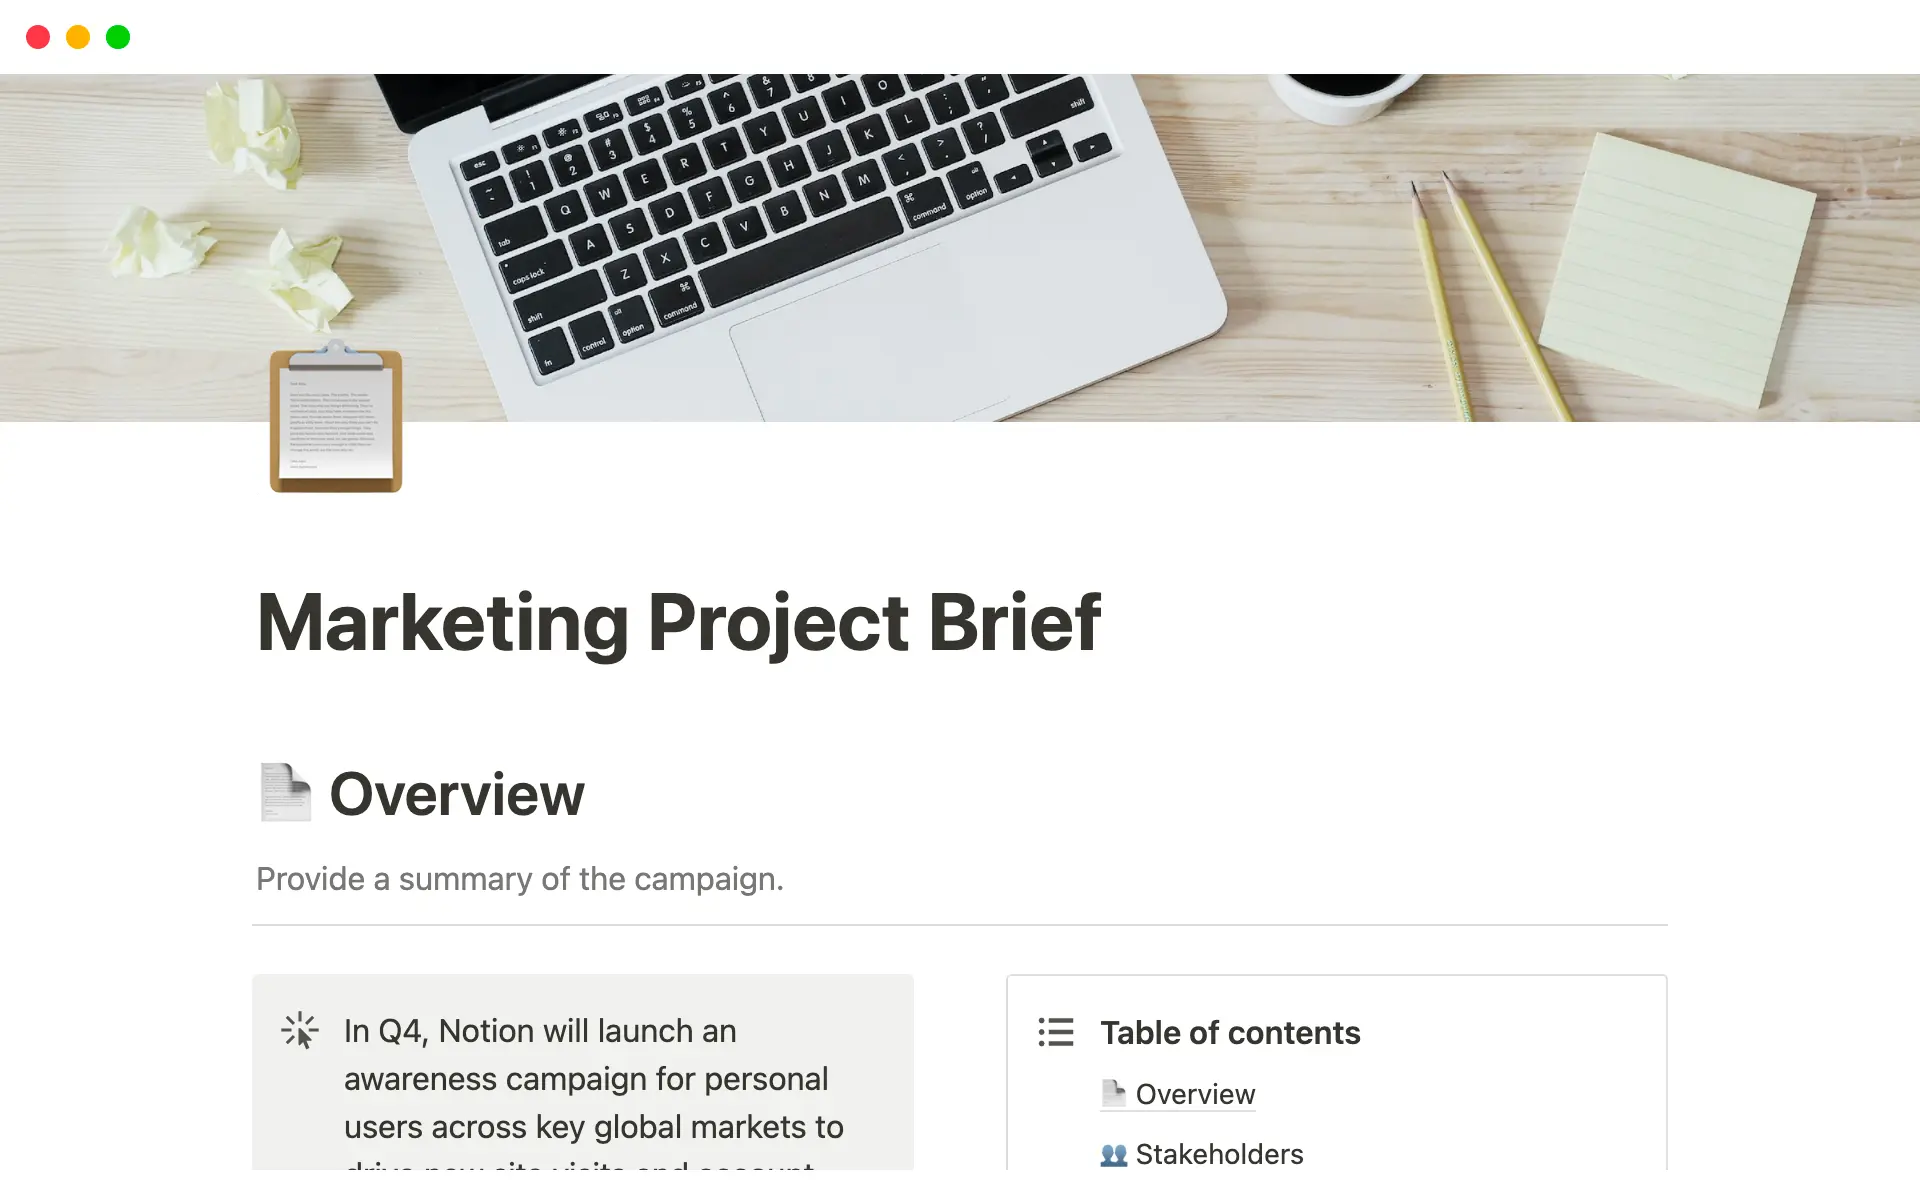Click the bulleted list icon beside Table of contents

1055,1033
